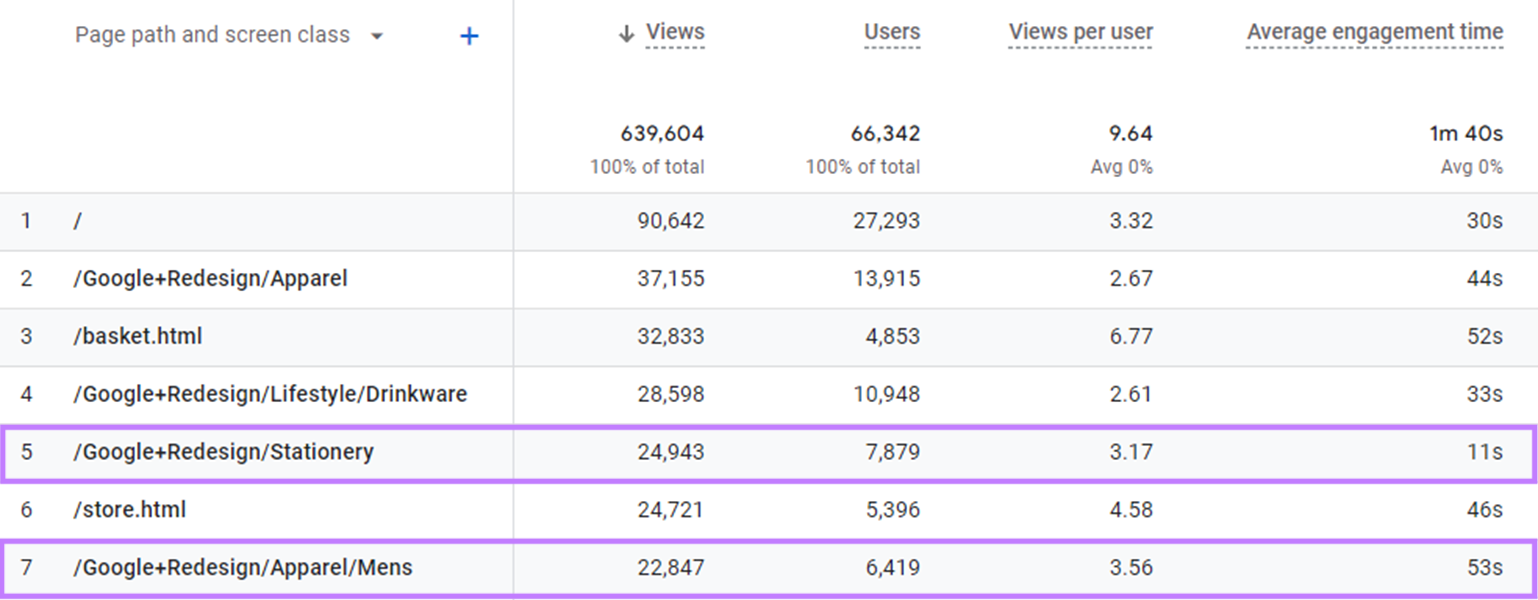The width and height of the screenshot is (1538, 600).
Task: Click the plus icon to add dimension
Action: (x=469, y=37)
